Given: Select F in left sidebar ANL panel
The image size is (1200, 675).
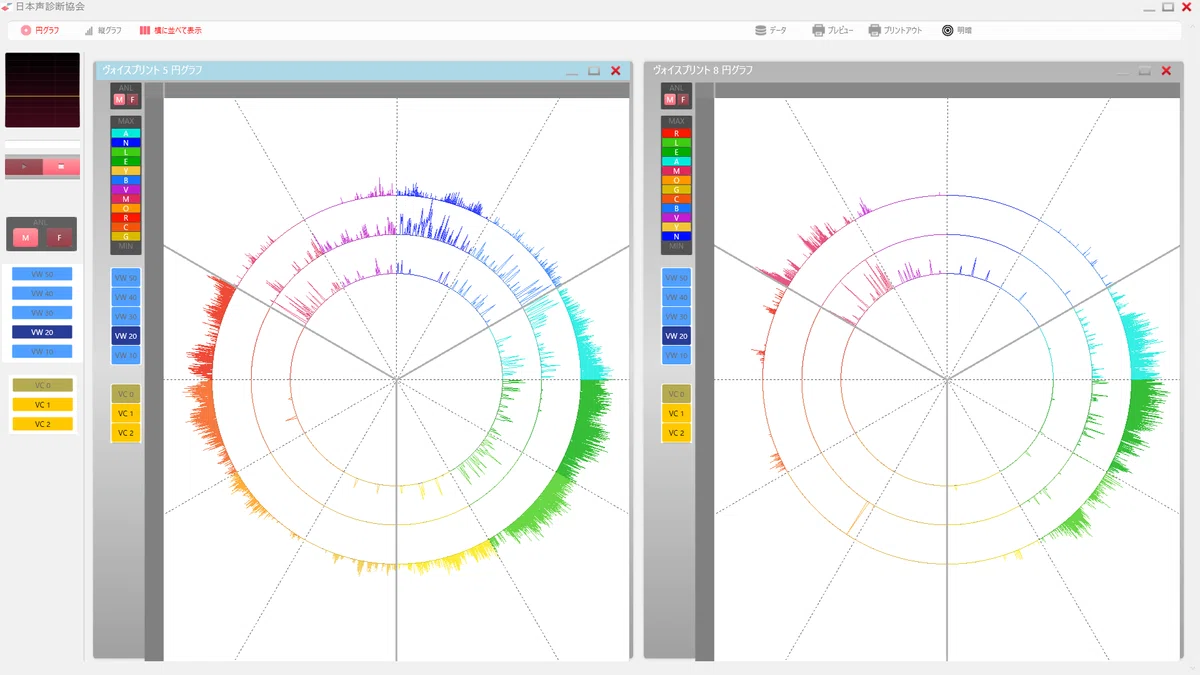Looking at the screenshot, I should (59, 238).
